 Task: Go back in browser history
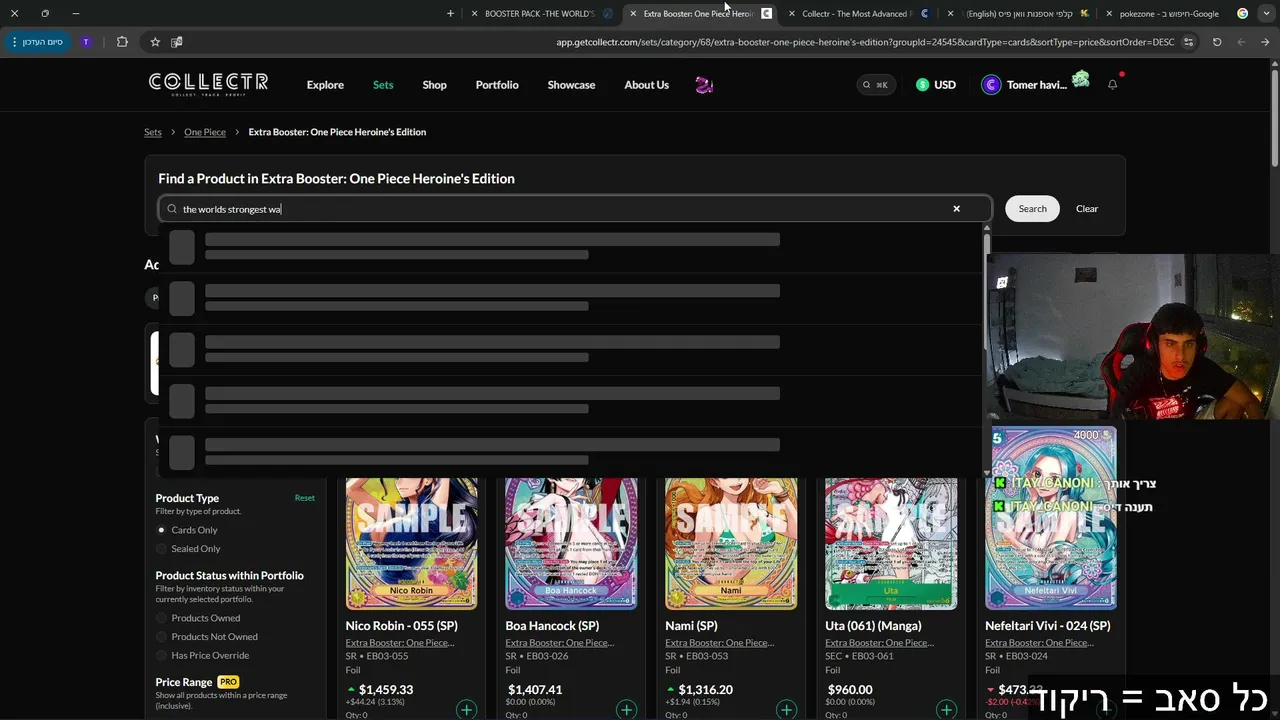1265,42
